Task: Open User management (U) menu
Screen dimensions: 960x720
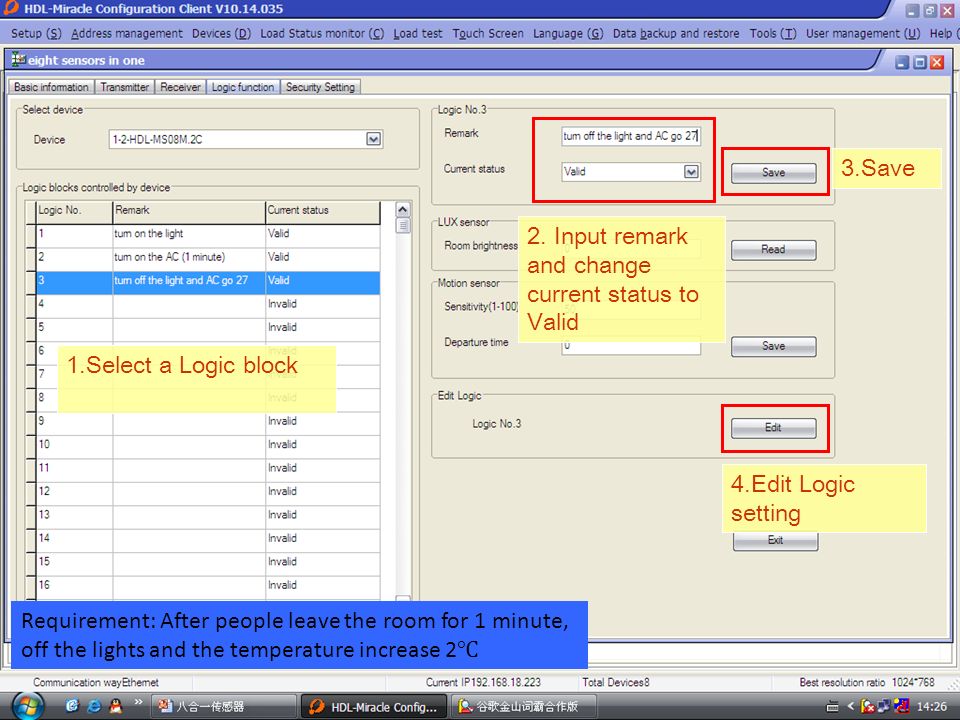Action: point(863,33)
